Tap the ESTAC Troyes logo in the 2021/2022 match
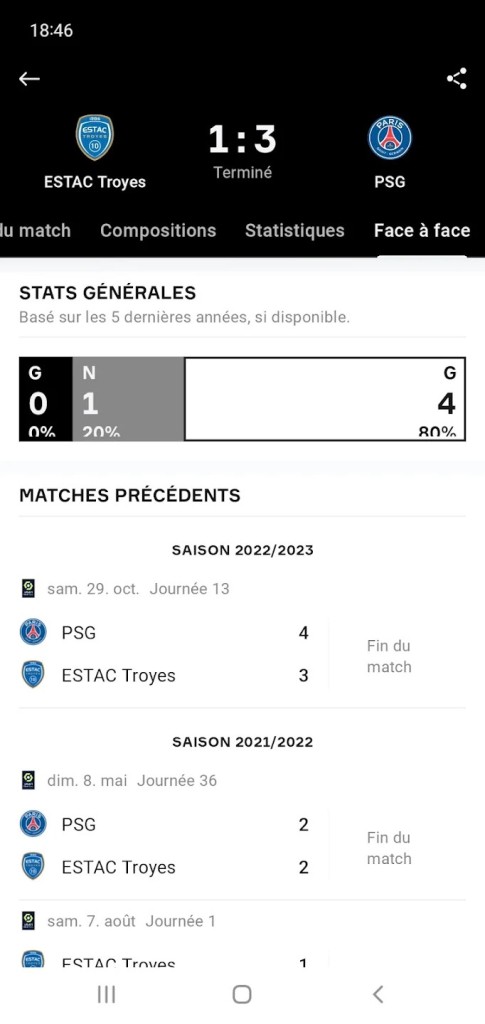The height and width of the screenshot is (1024, 485). (x=33, y=866)
